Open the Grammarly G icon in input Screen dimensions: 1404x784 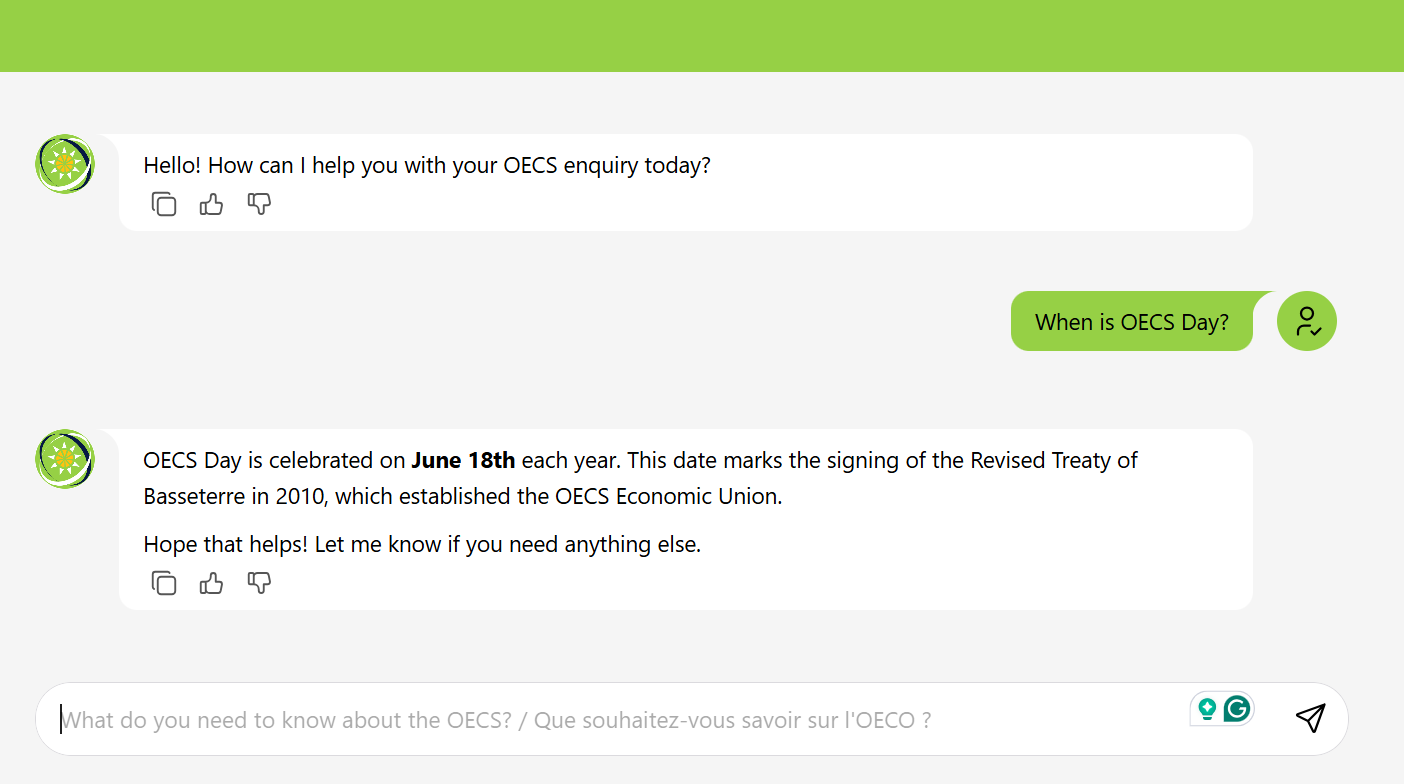coord(1237,709)
